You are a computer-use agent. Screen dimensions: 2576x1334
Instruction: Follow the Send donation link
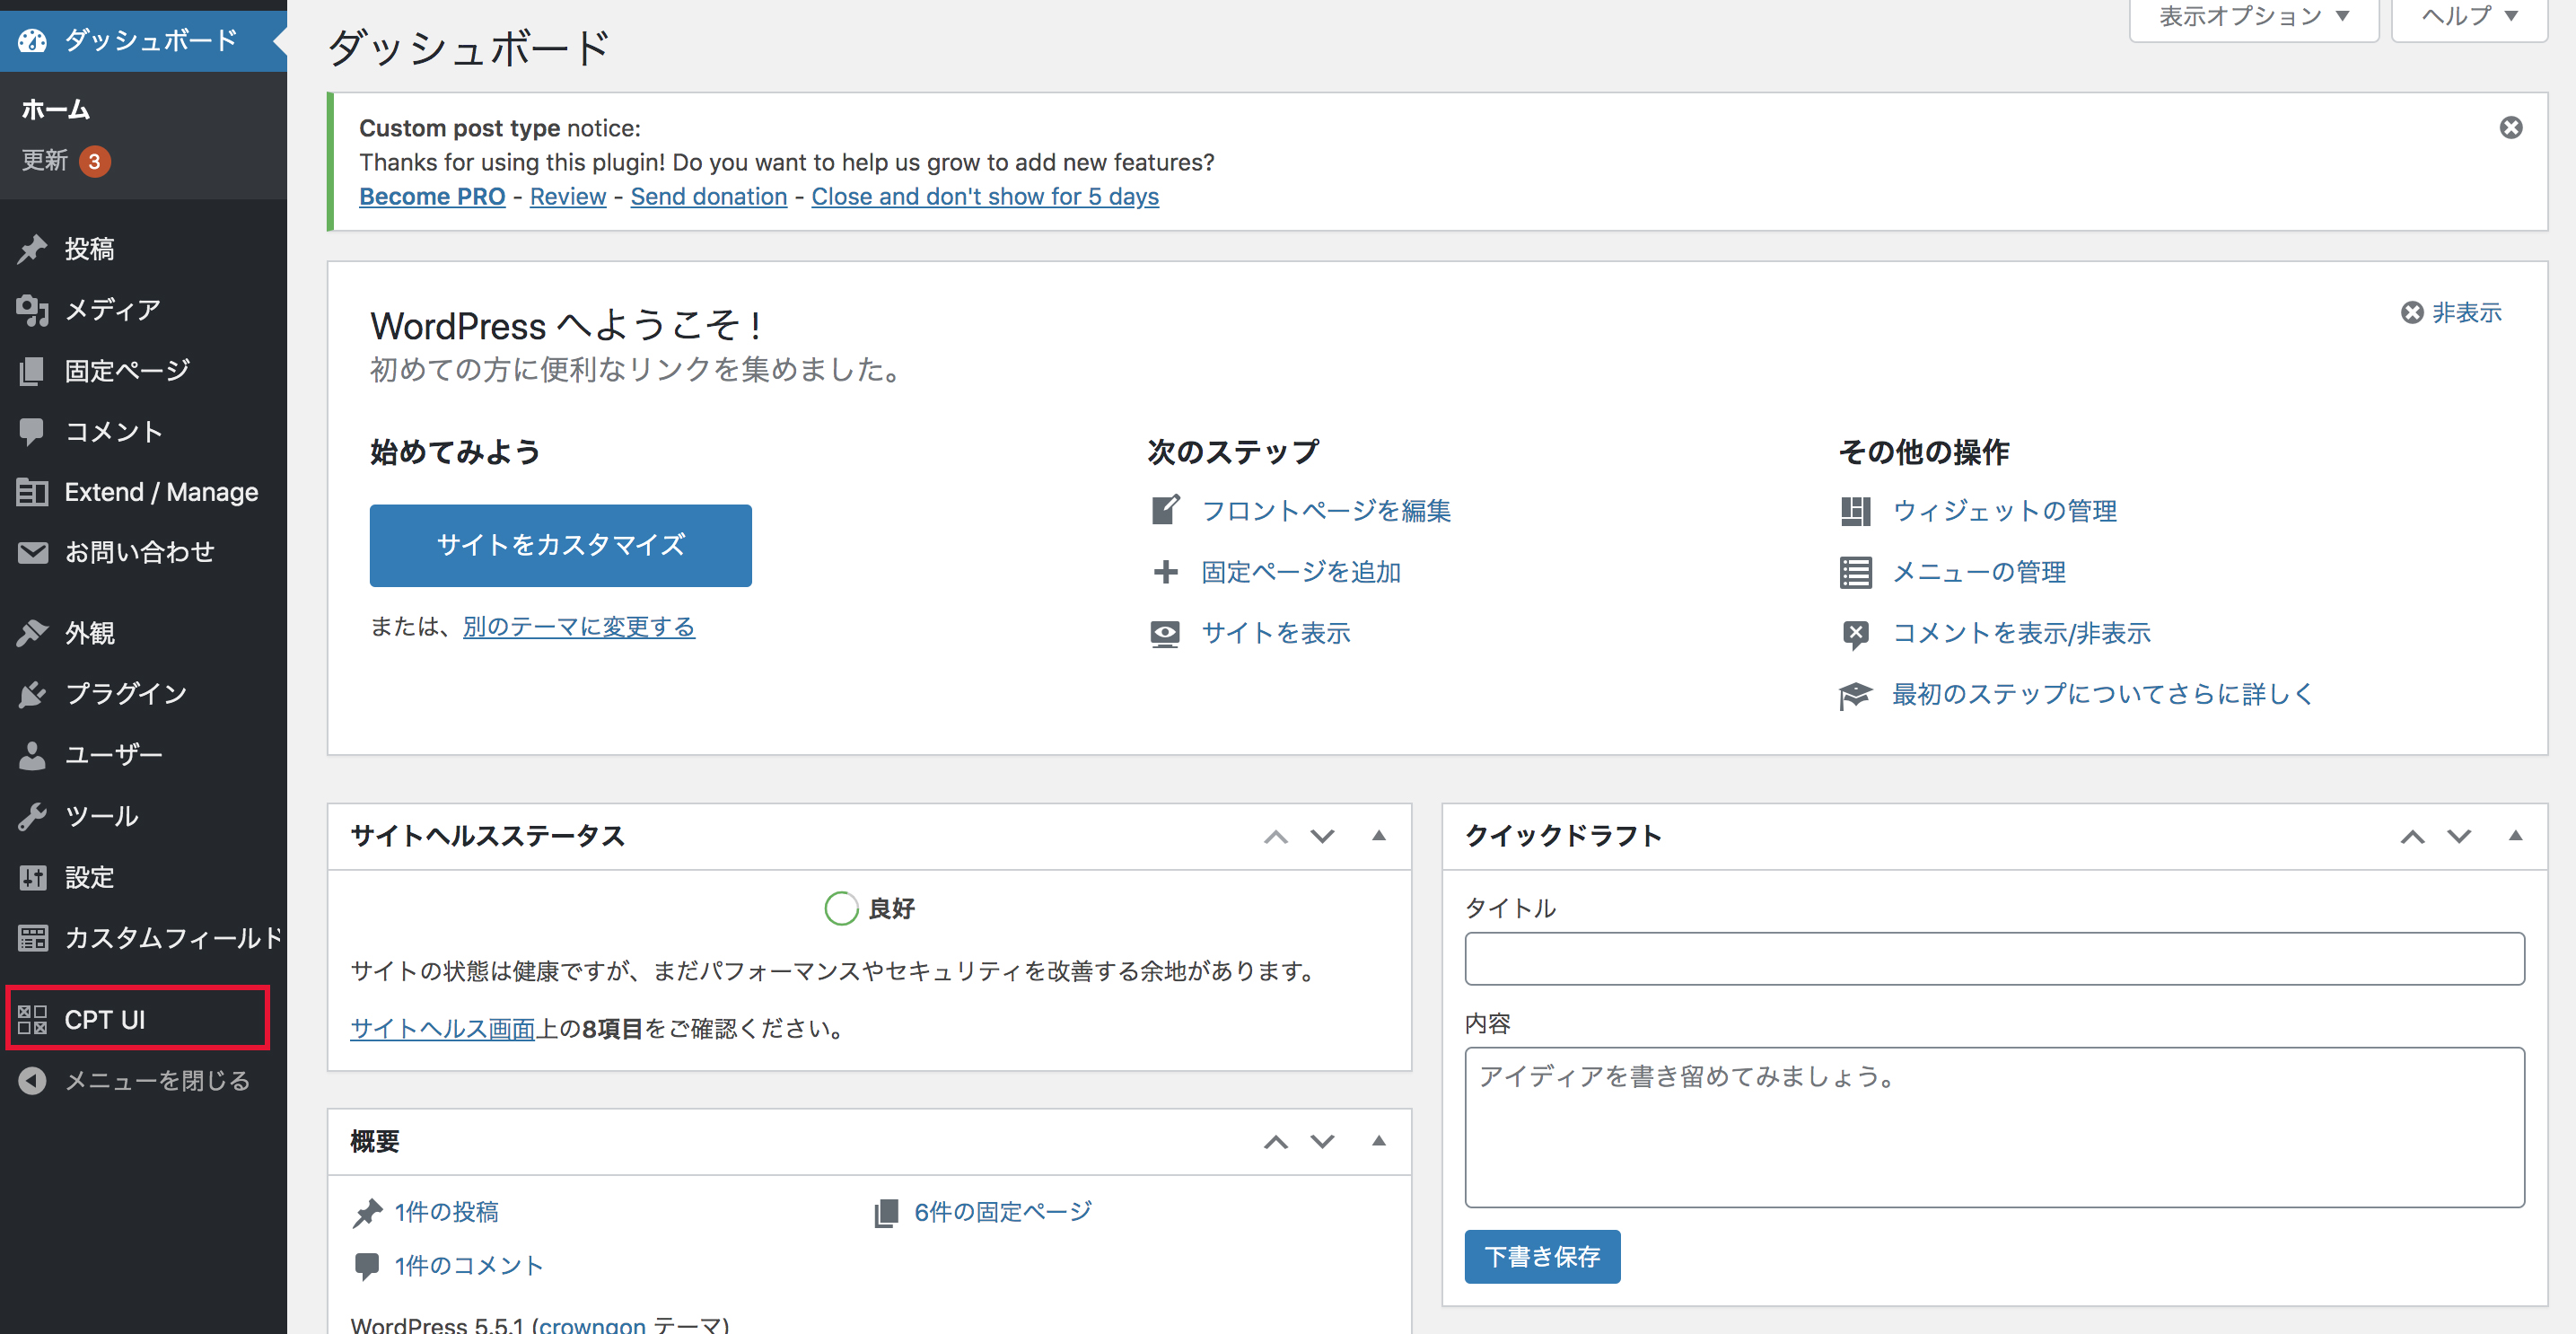pyautogui.click(x=709, y=197)
